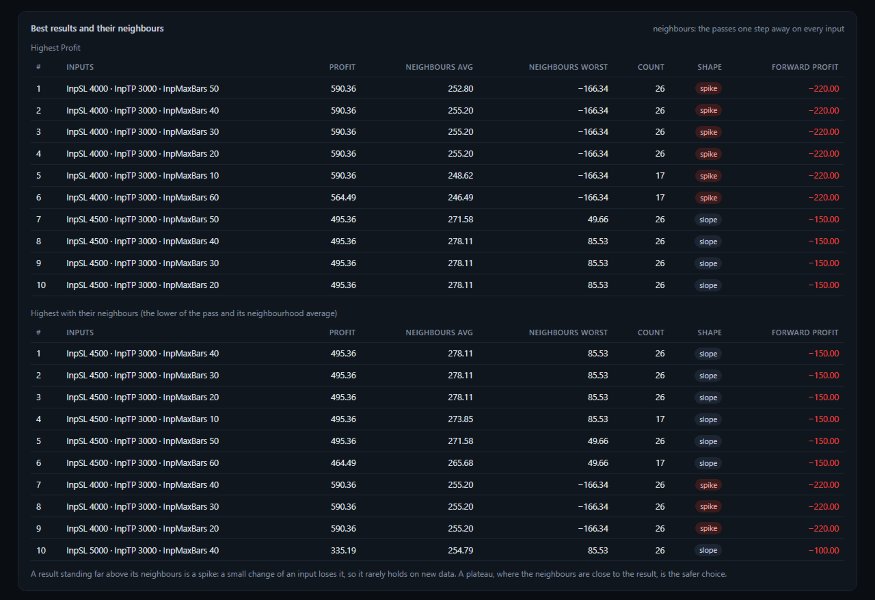
Task: Click the spike badge in the InpSL 4000 InpMaxBars 50 row
Action: 708,89
